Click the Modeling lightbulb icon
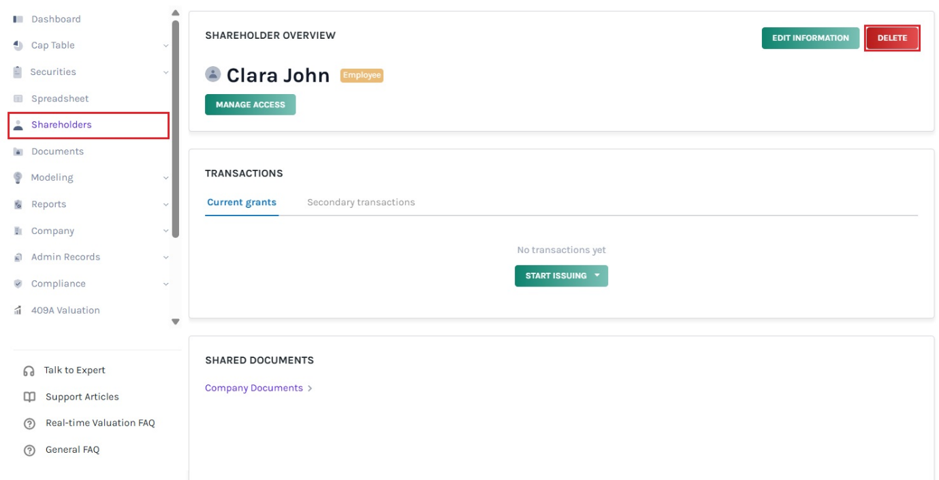The image size is (939, 480). (x=18, y=178)
